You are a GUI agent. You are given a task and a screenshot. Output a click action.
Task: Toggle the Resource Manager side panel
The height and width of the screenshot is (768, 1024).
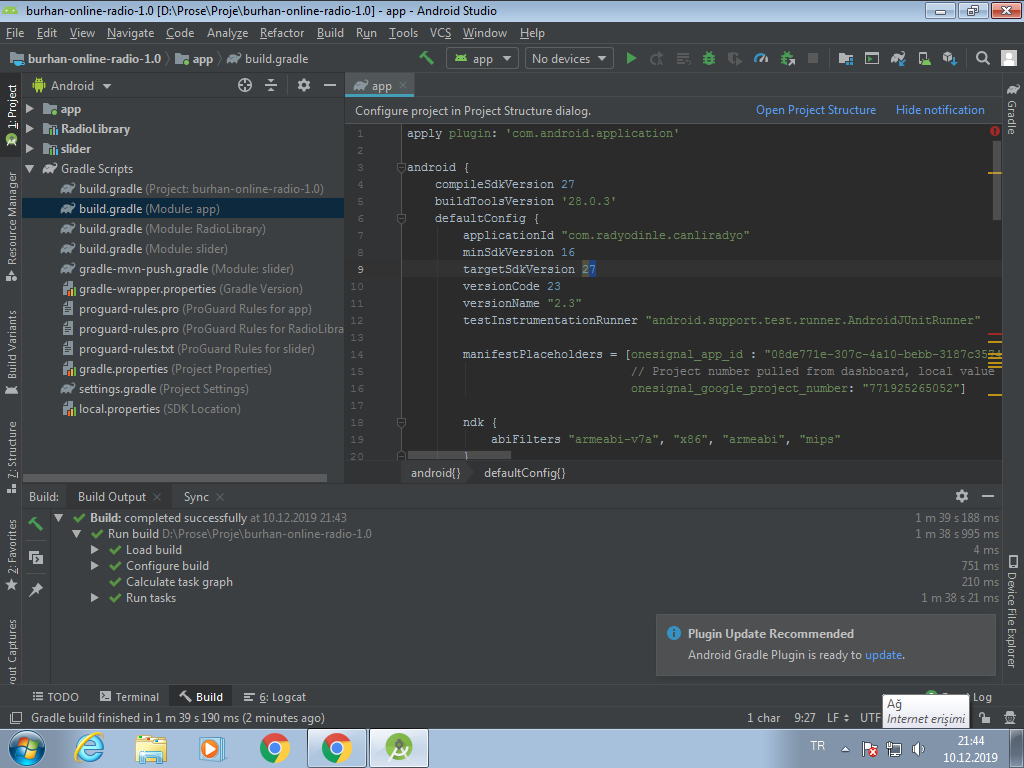tap(11, 227)
